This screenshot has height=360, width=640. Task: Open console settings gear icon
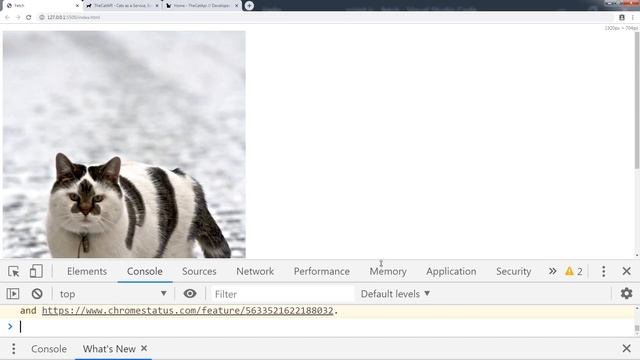(x=626, y=293)
